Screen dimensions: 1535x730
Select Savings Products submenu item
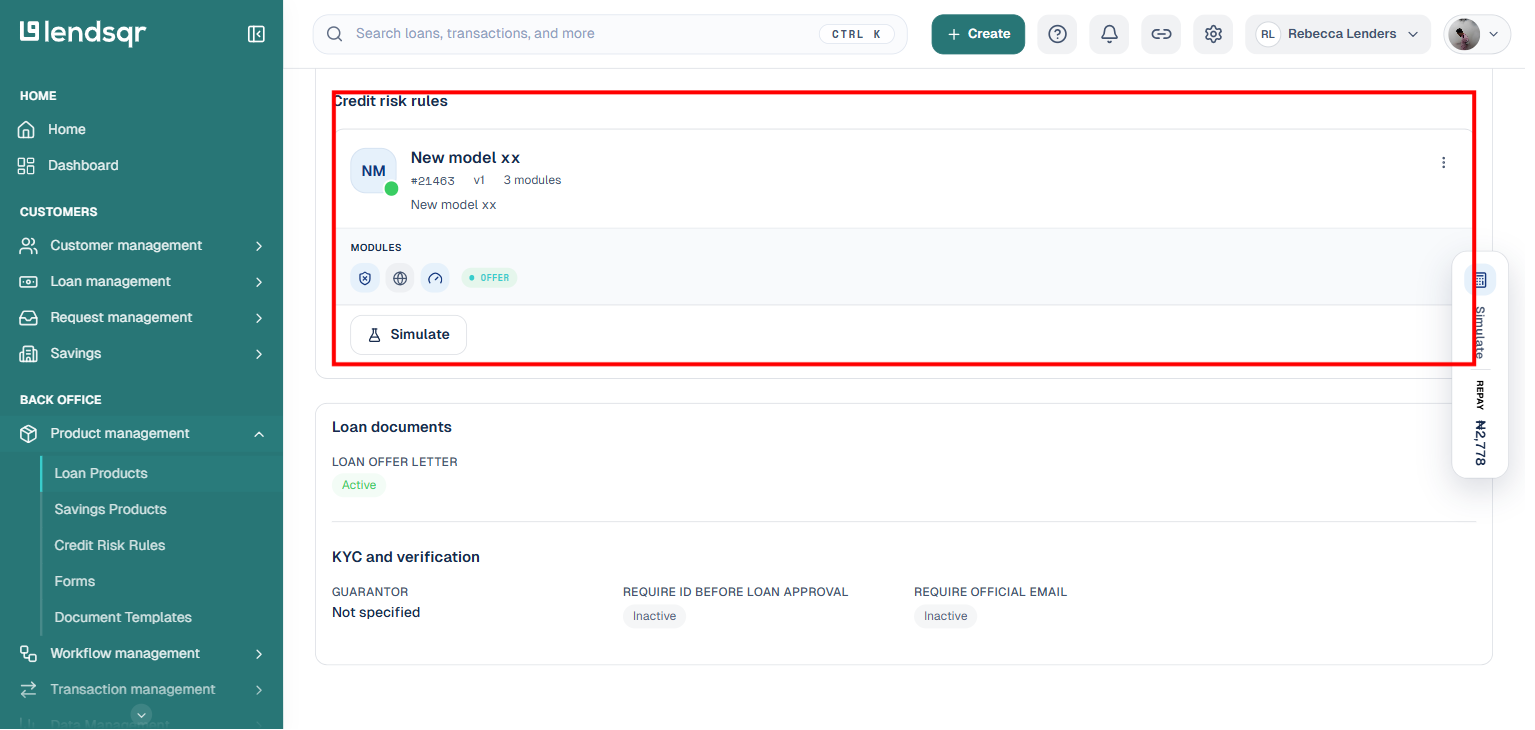tap(110, 509)
